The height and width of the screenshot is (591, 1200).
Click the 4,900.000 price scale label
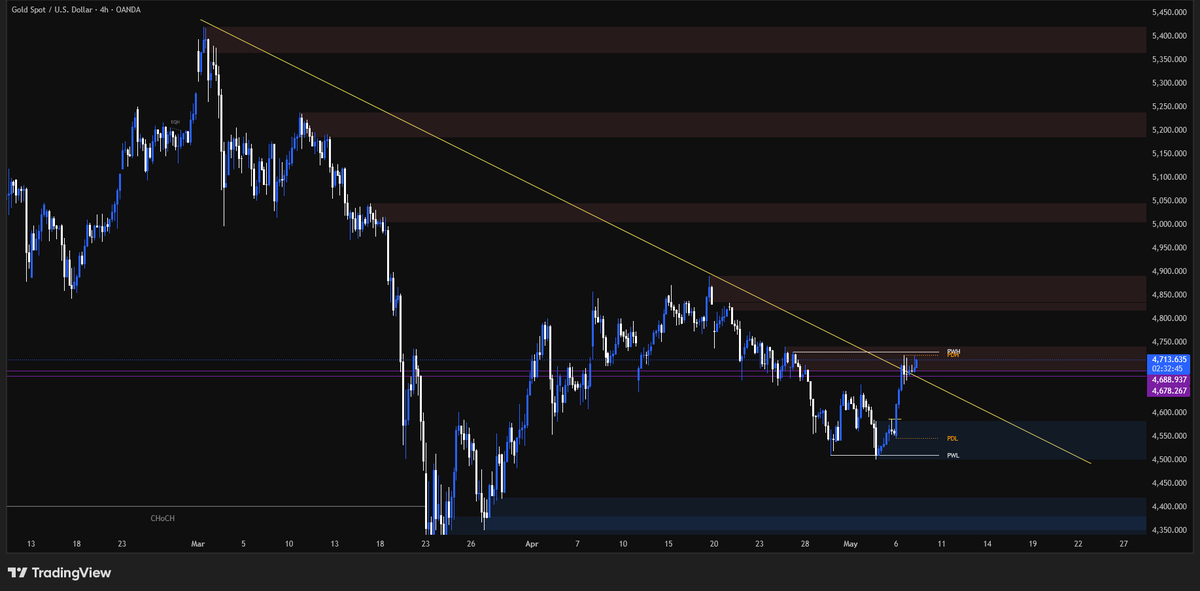click(1169, 271)
